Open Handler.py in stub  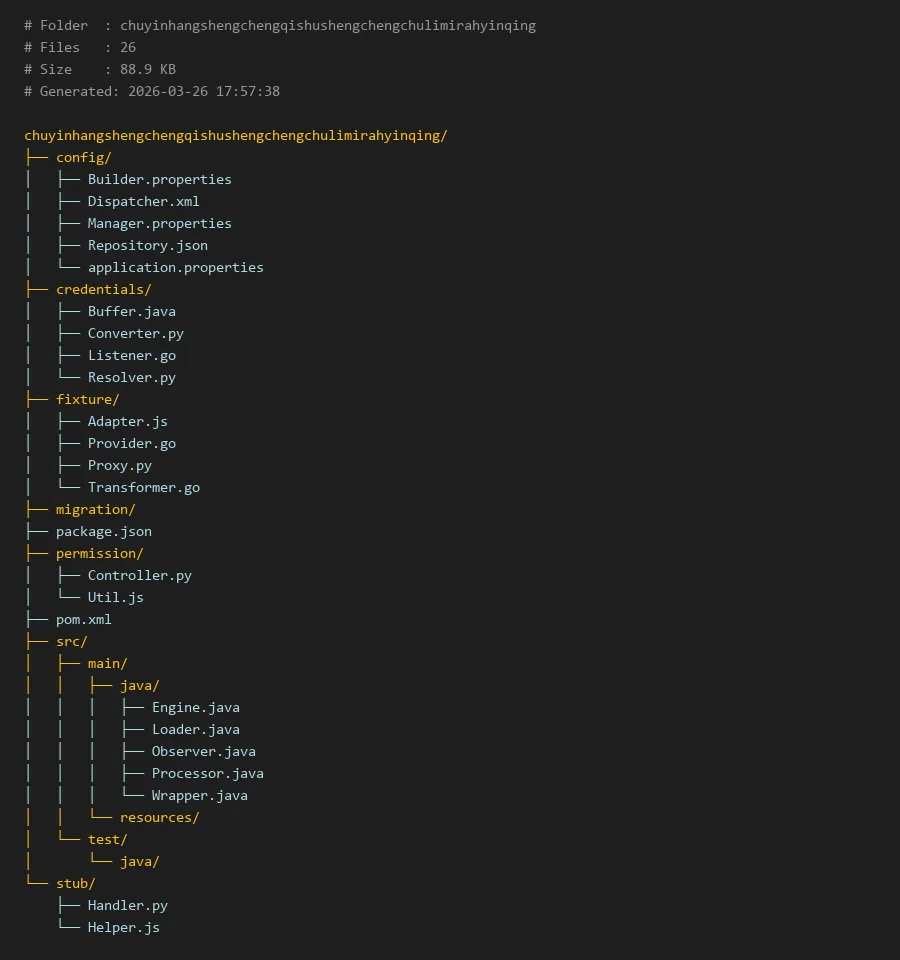pos(127,905)
